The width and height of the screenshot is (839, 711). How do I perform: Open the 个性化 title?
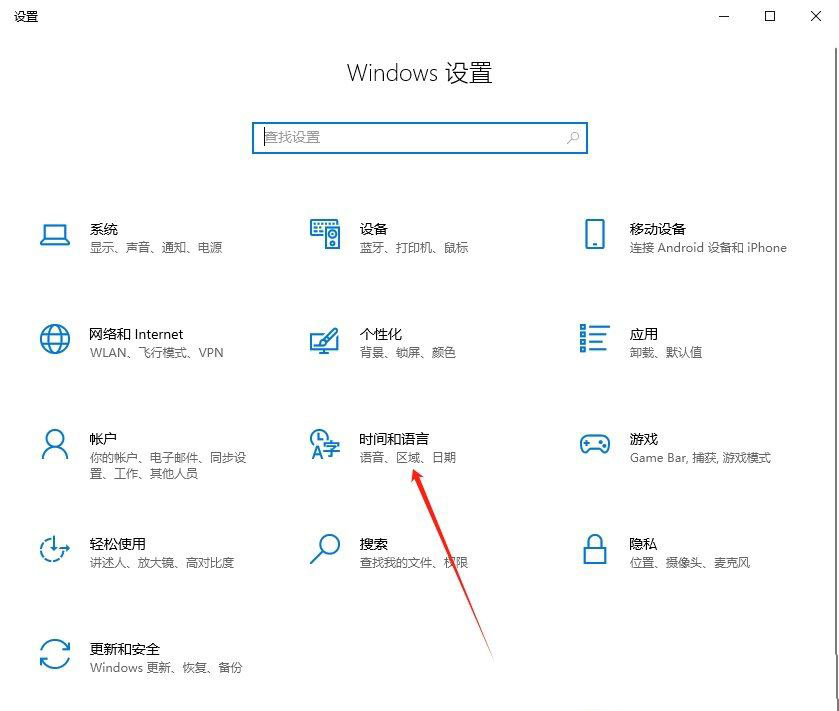380,334
